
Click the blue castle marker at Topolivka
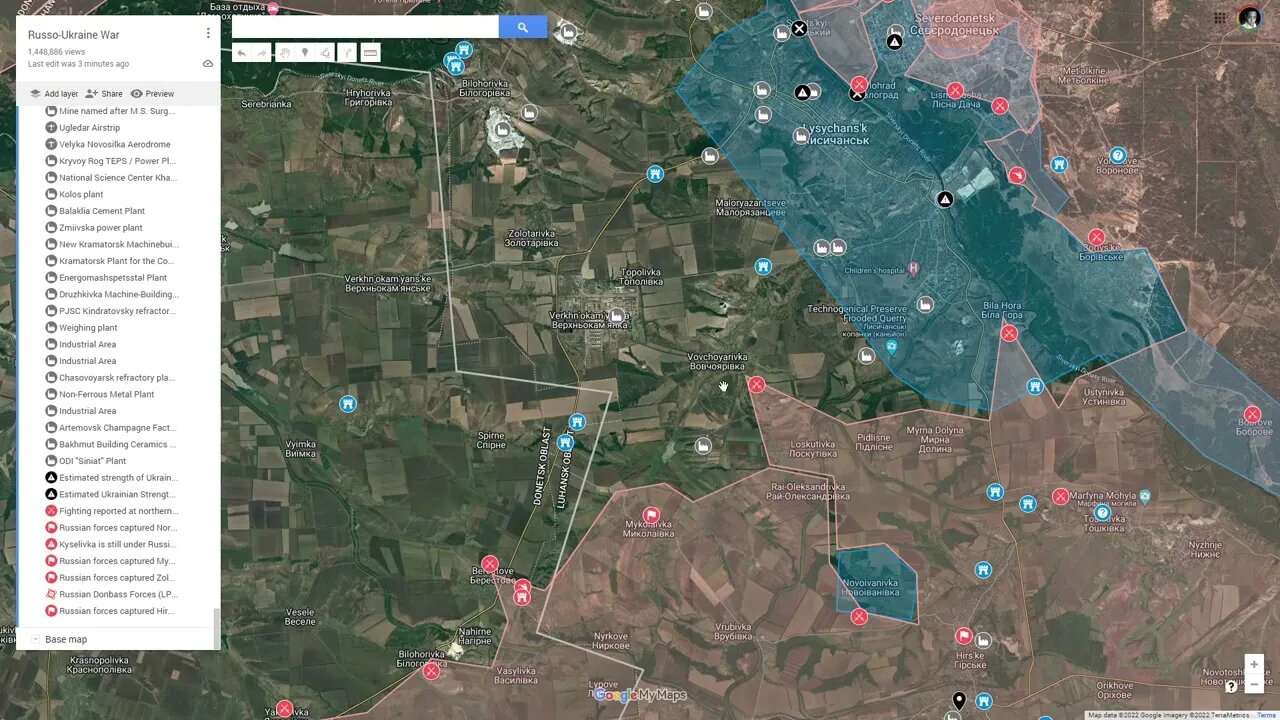pos(763,267)
